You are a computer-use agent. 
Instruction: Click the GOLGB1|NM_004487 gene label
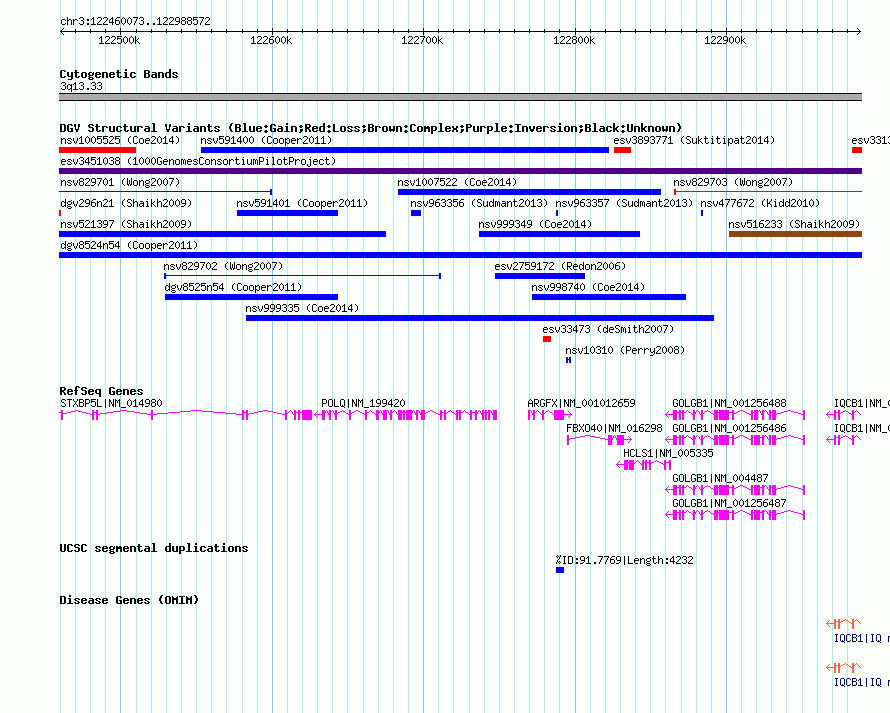click(720, 478)
